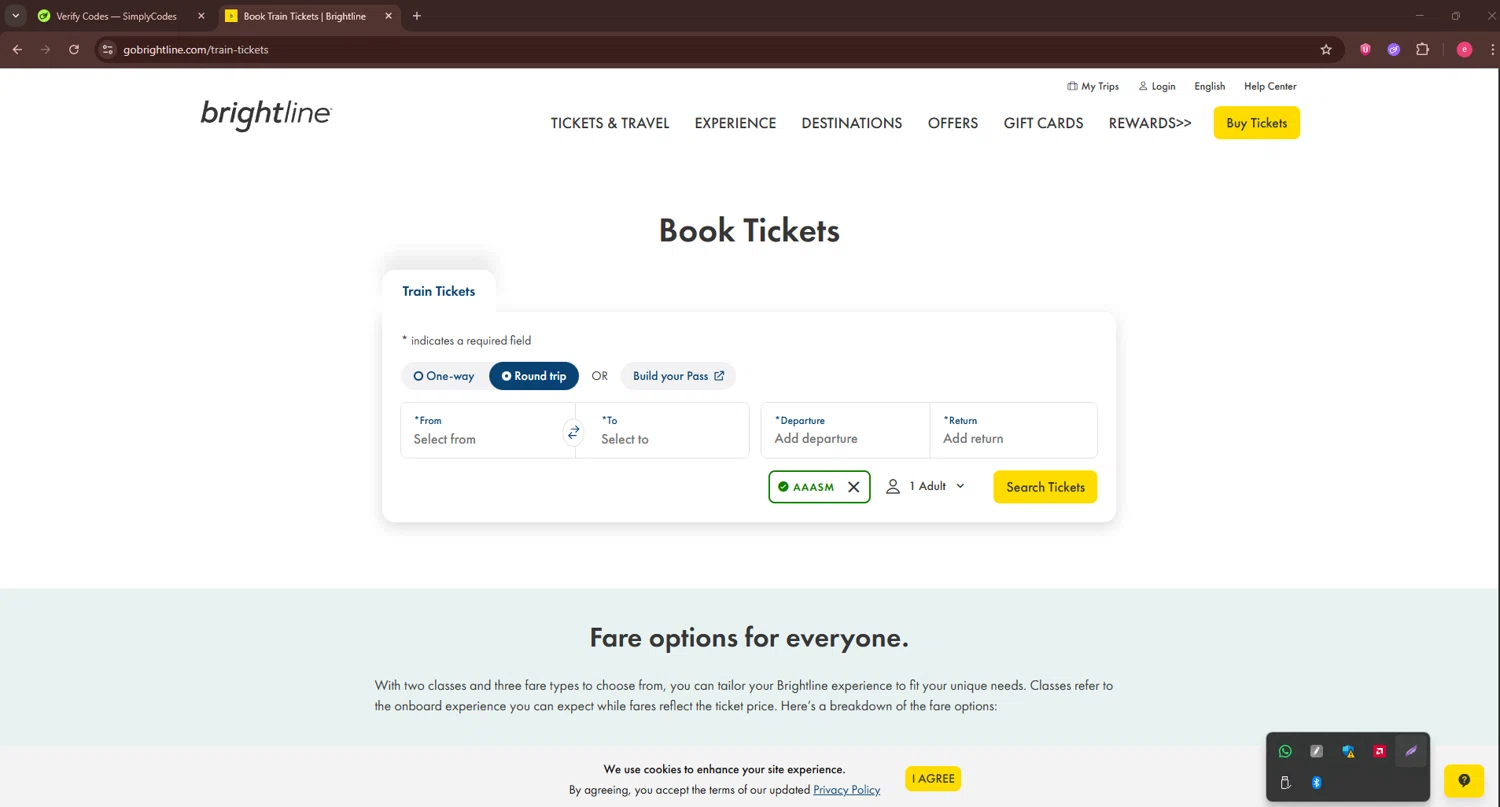Open the OFFERS menu
This screenshot has width=1500, height=807.
coord(953,123)
